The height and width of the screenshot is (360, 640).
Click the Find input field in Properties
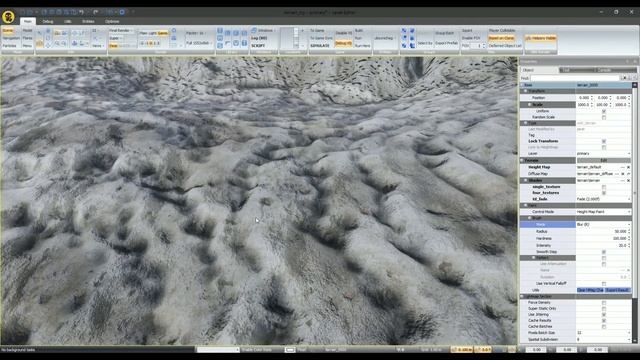pyautogui.click(x=575, y=78)
